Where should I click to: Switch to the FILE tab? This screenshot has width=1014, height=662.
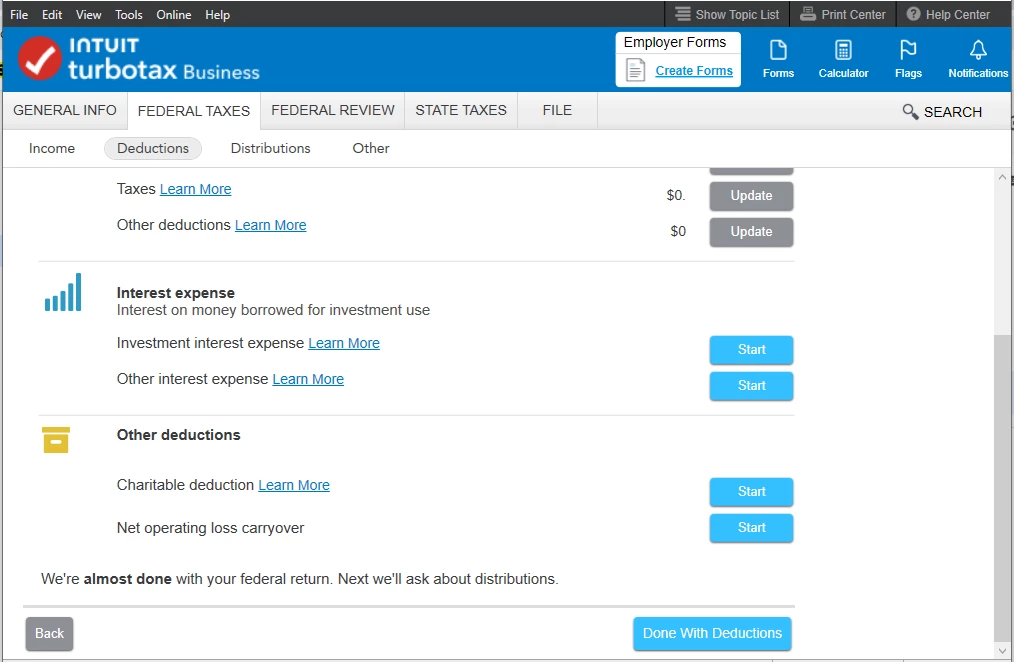click(557, 111)
